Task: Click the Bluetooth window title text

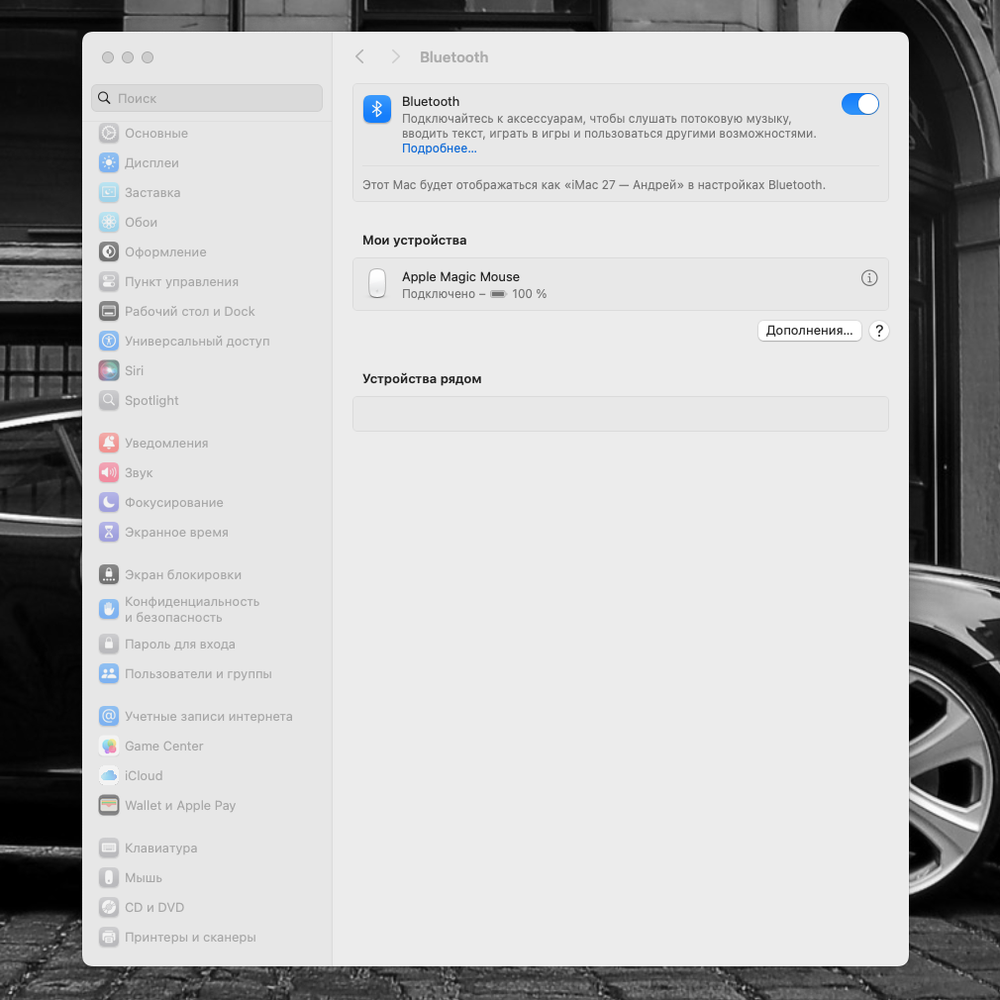Action: [454, 57]
